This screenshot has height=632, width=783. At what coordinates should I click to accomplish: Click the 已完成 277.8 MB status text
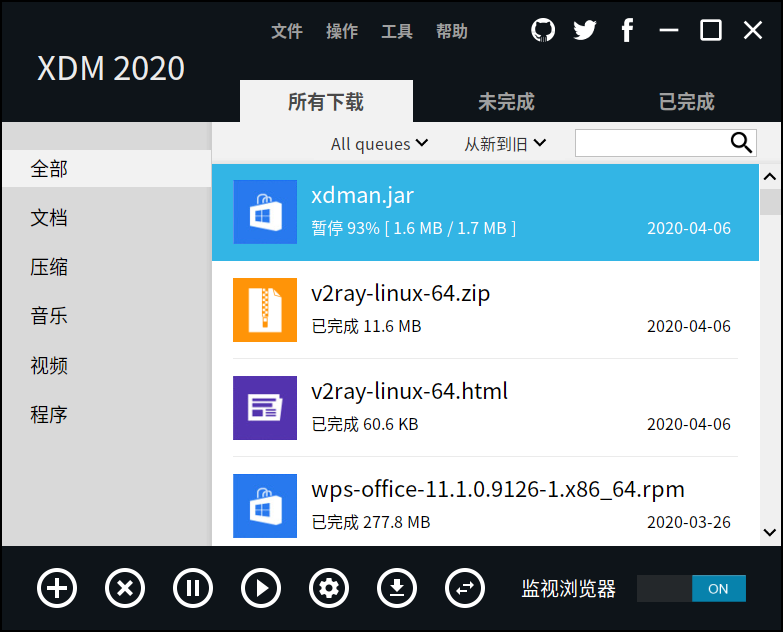coord(371,522)
